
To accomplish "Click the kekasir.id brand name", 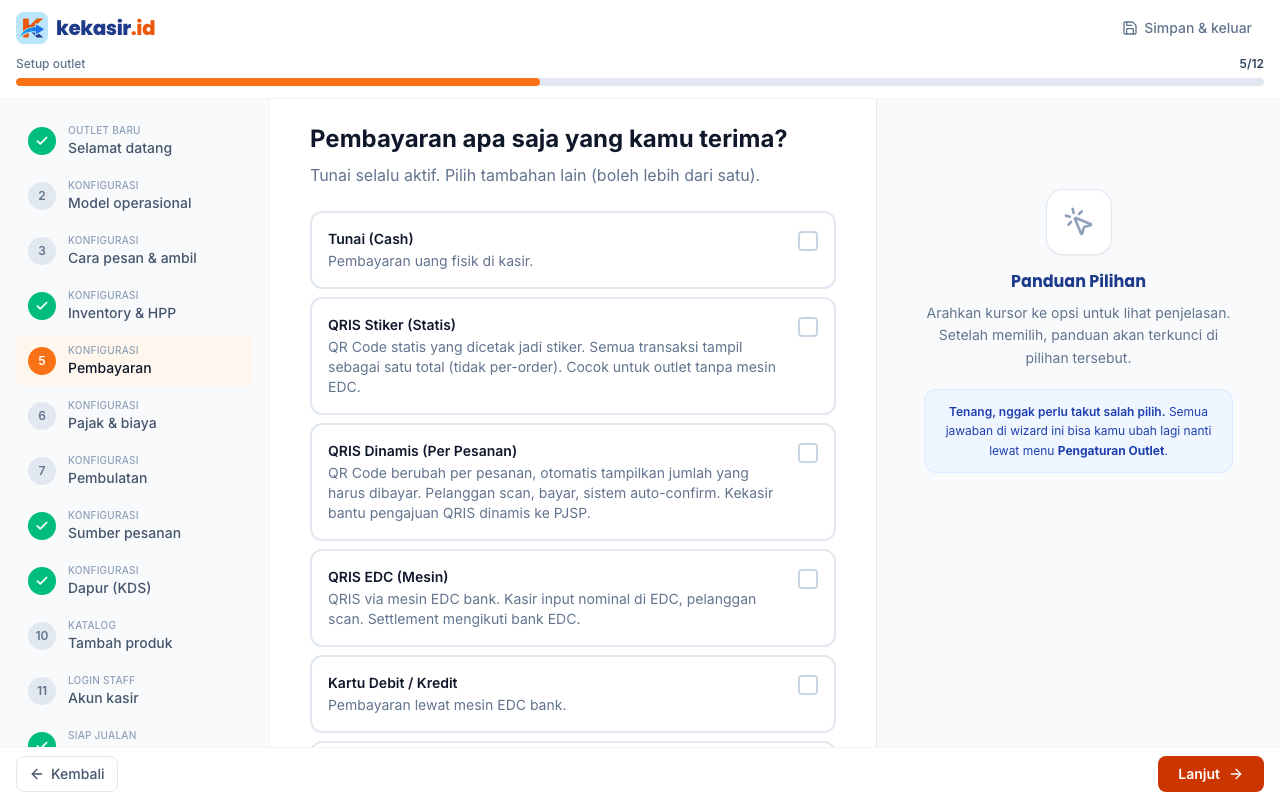I will click(x=105, y=28).
